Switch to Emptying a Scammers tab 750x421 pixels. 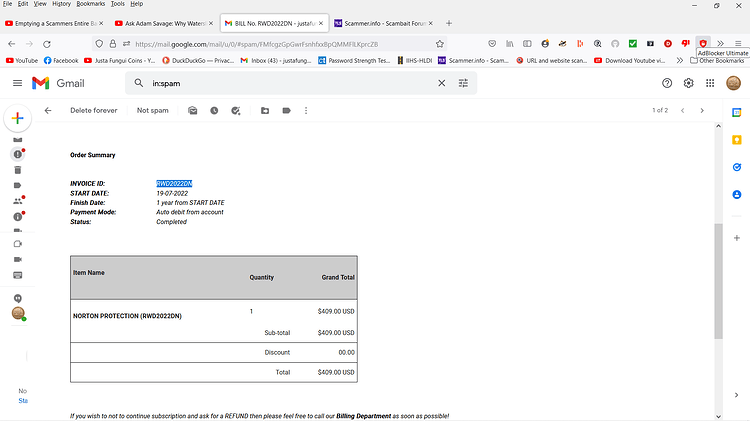click(x=54, y=23)
